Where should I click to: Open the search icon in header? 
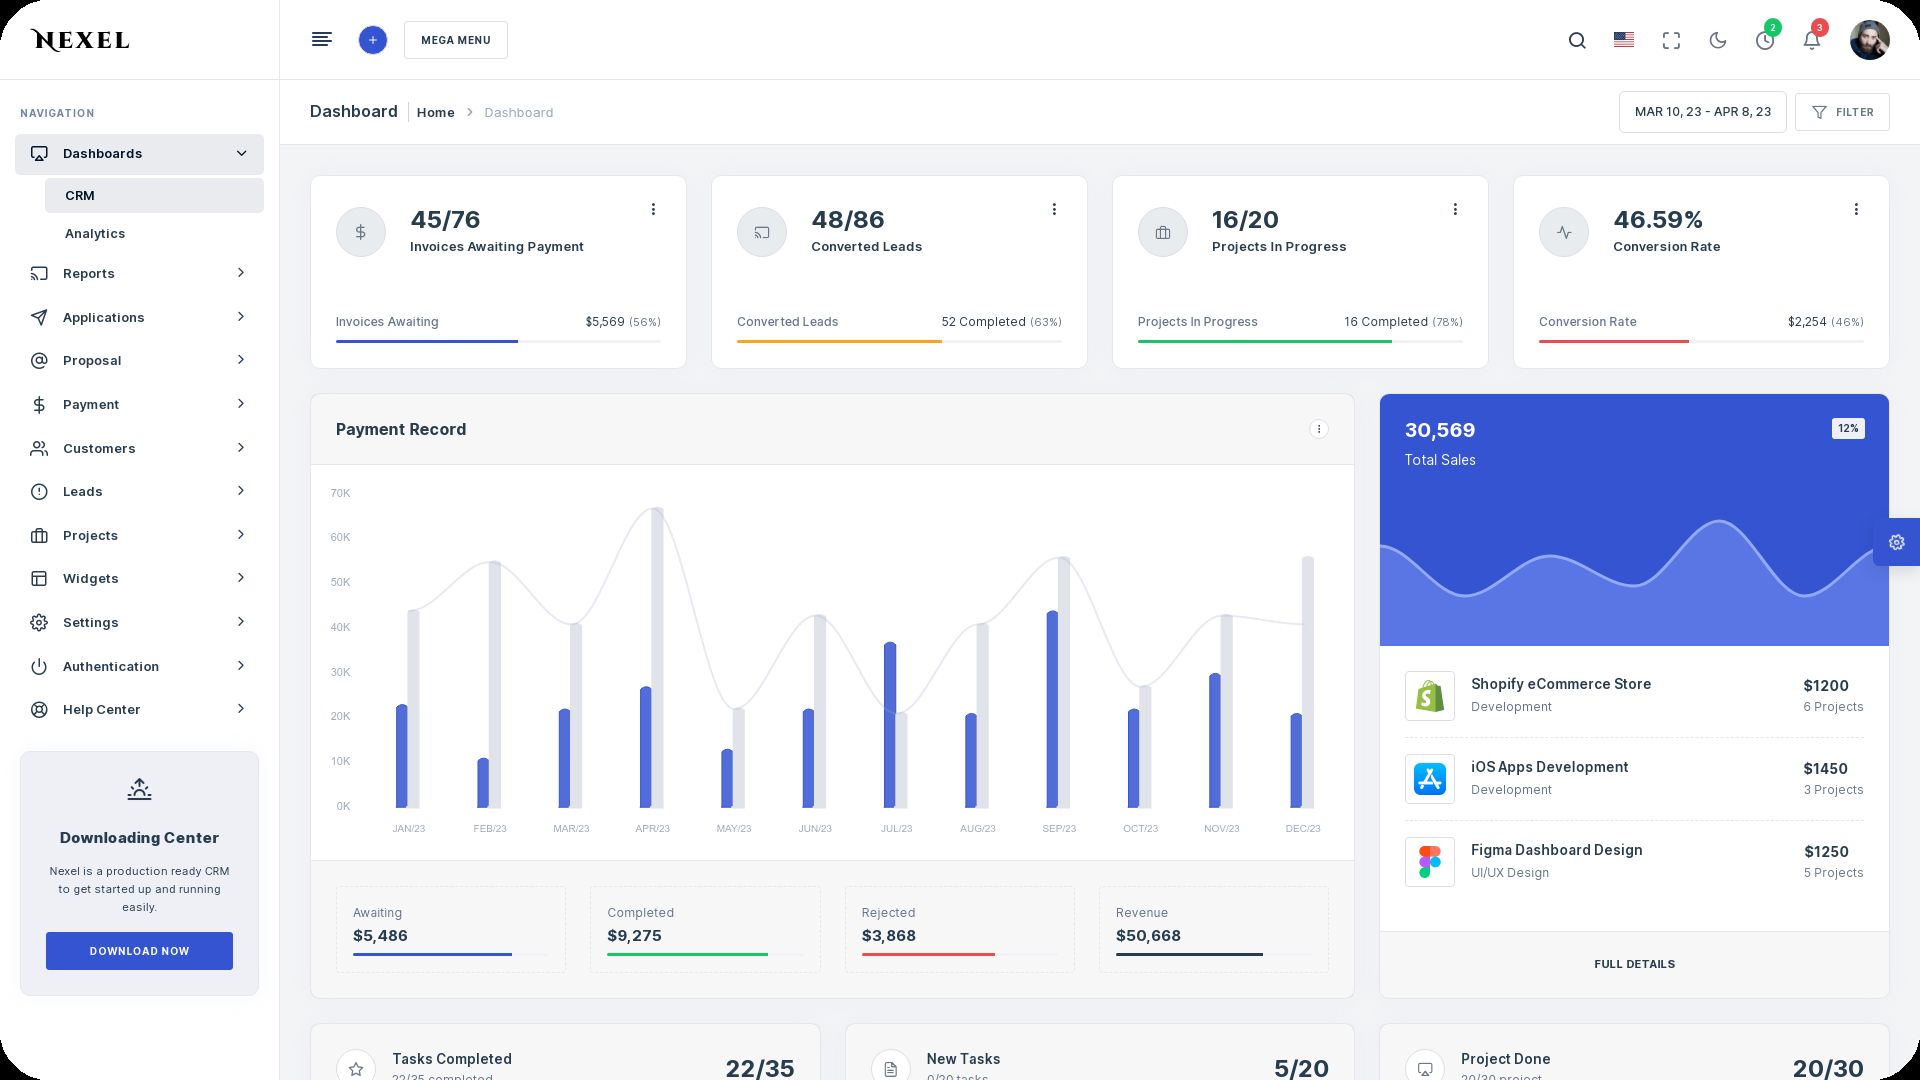[x=1577, y=41]
